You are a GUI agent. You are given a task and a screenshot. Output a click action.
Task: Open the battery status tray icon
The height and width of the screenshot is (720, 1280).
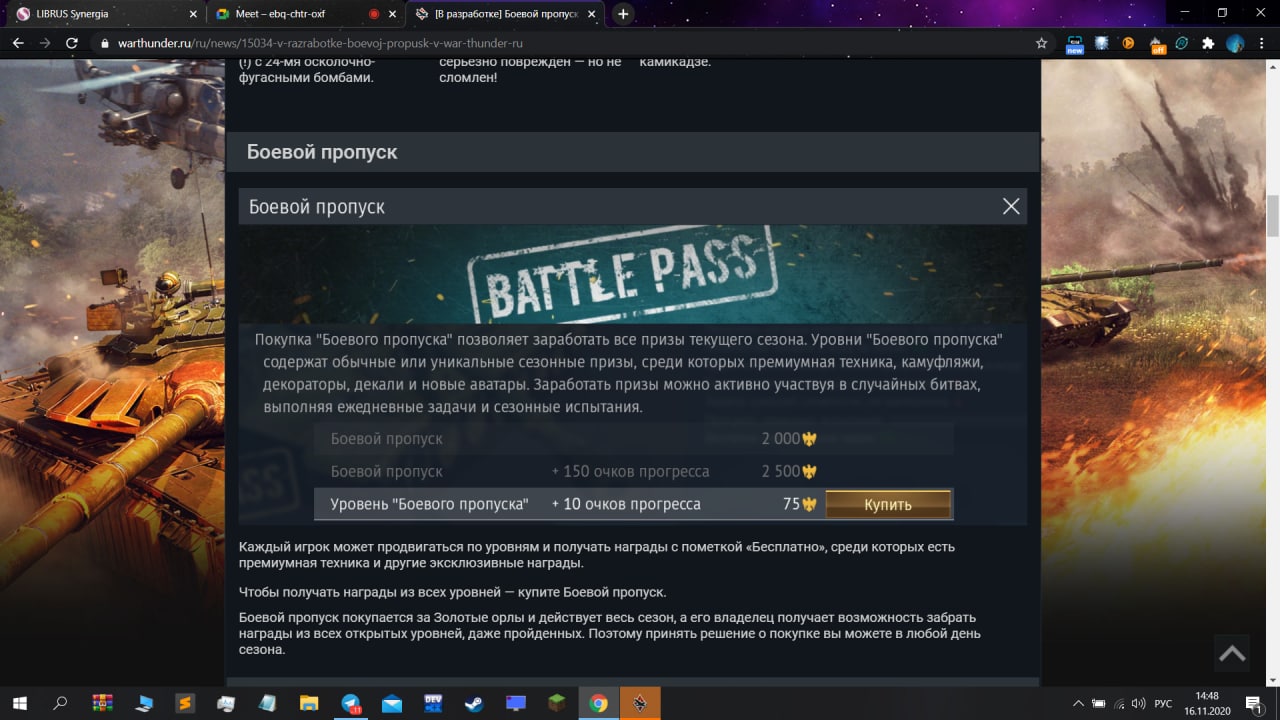coord(1099,703)
